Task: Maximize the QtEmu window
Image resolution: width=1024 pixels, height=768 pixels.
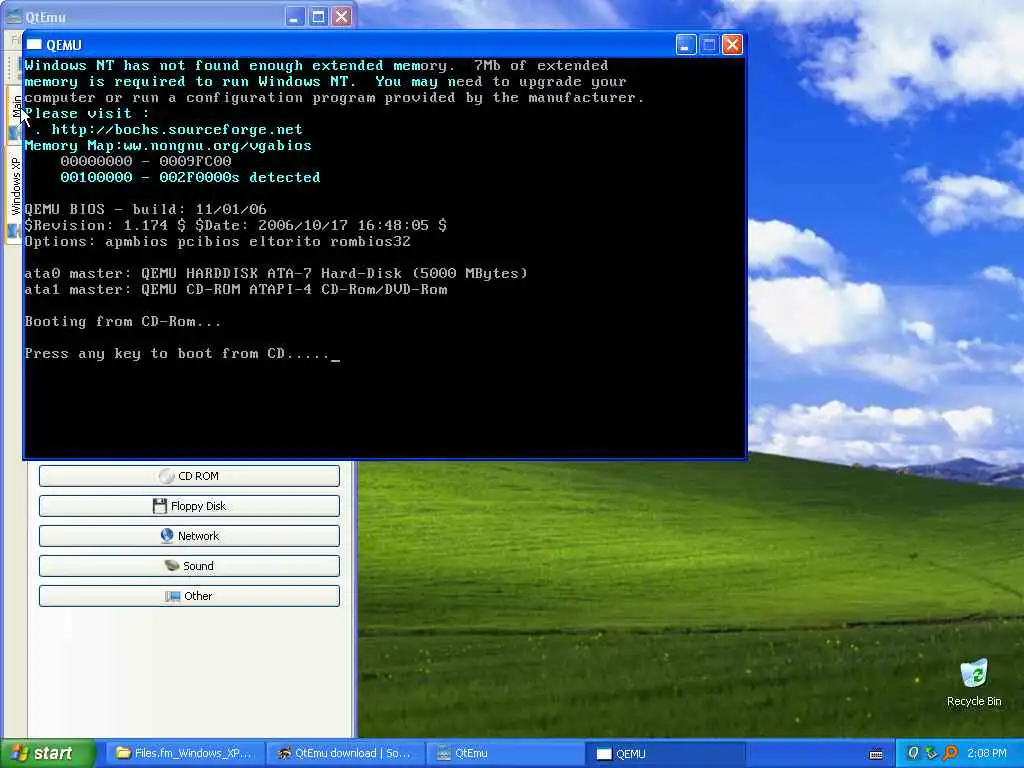Action: pyautogui.click(x=318, y=16)
